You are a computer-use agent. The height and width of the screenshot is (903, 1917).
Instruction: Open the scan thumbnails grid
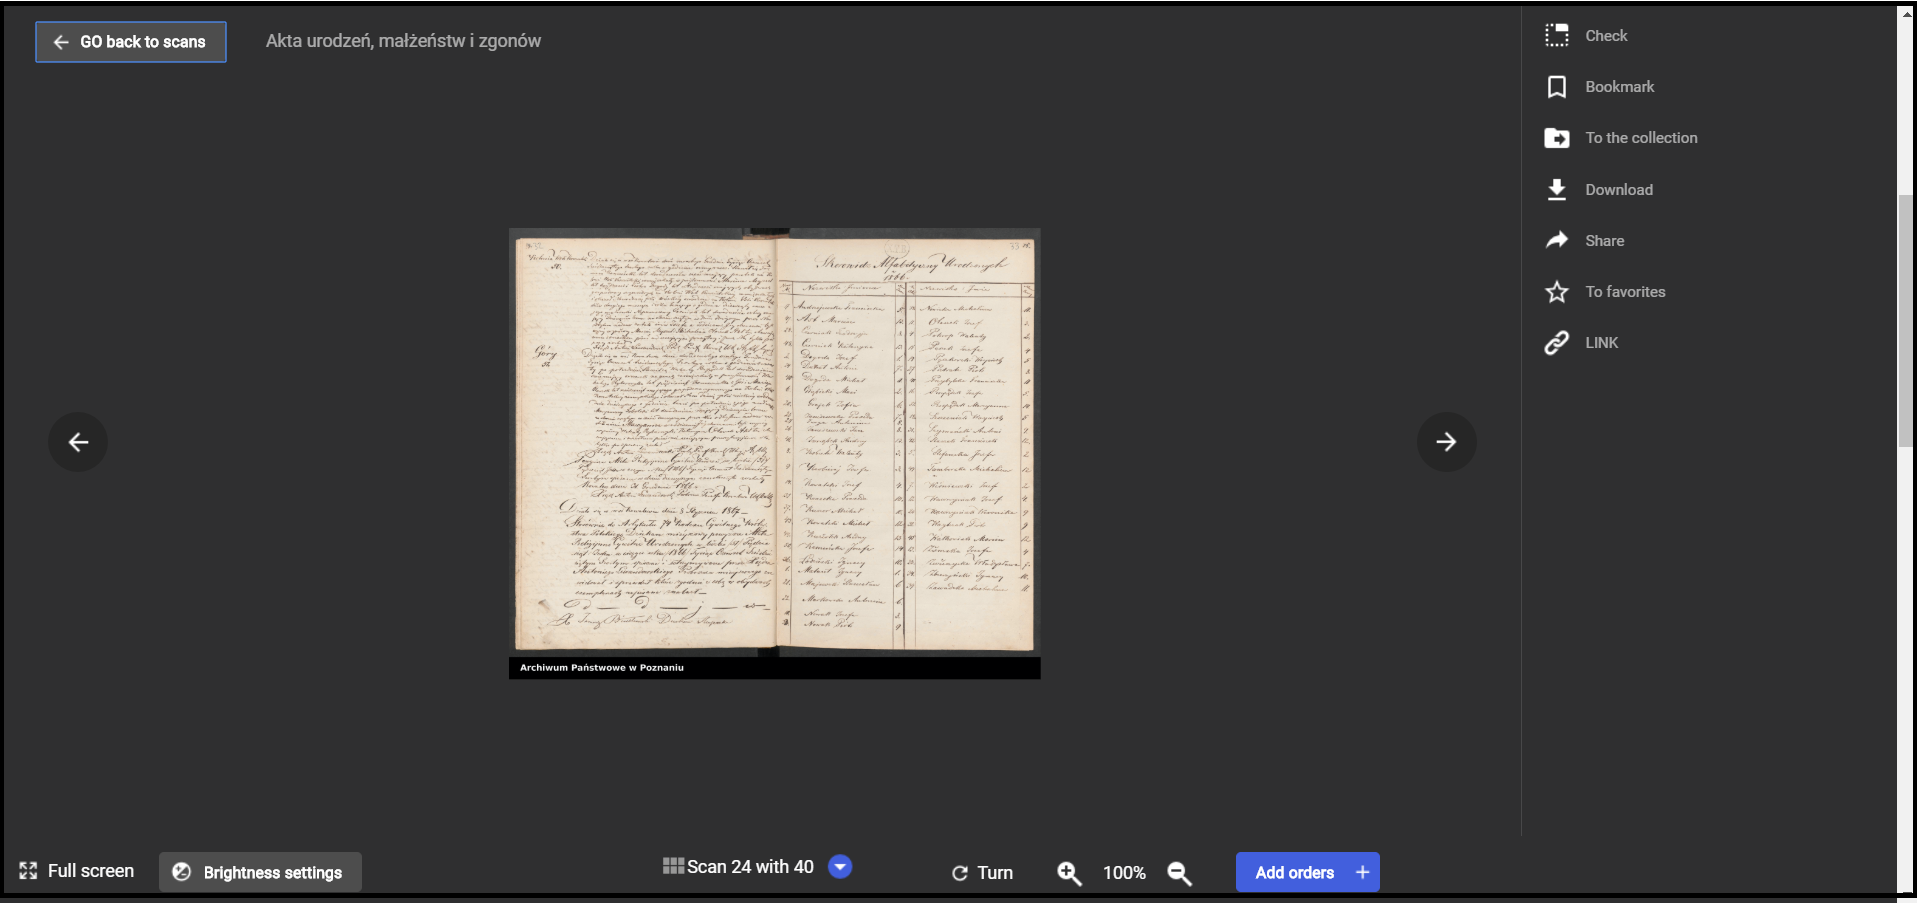coord(673,866)
